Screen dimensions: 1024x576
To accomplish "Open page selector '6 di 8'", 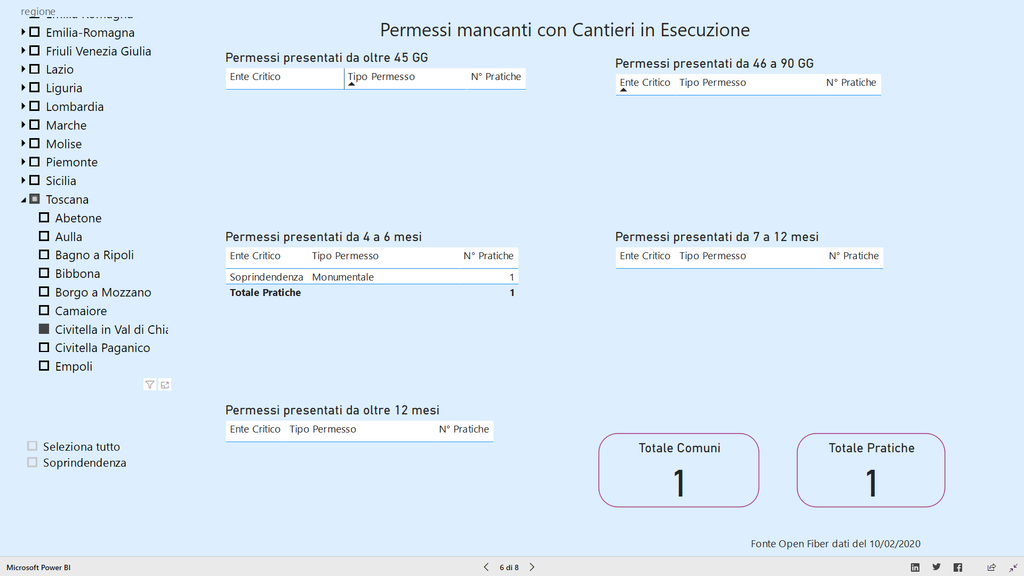I will point(509,567).
